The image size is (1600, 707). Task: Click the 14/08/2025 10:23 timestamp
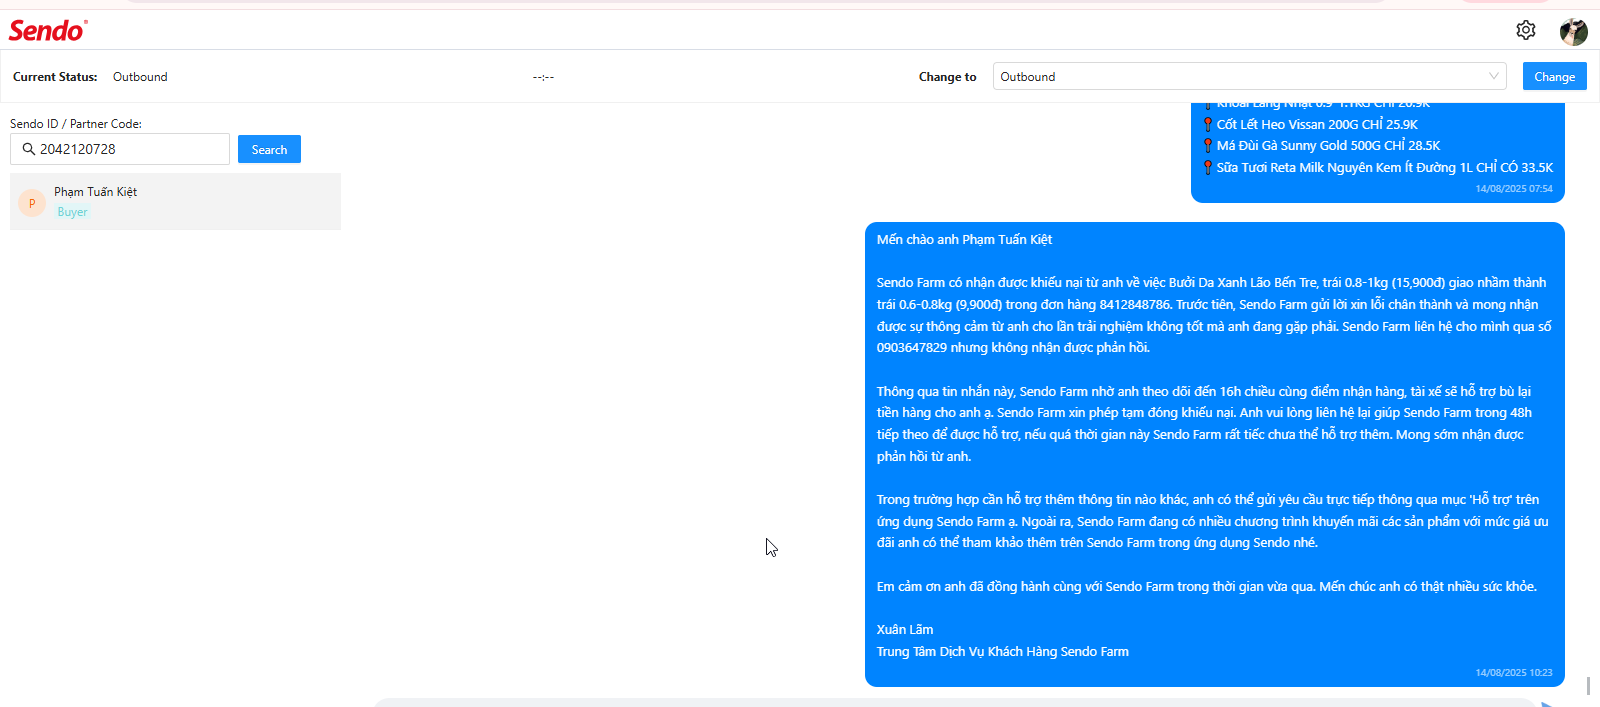(x=1514, y=673)
